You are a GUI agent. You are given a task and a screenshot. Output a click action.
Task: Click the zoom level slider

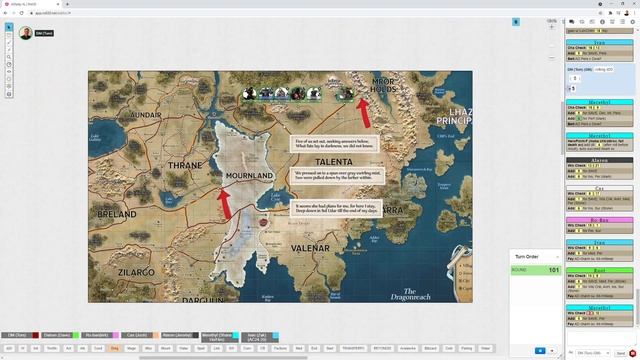552,45
